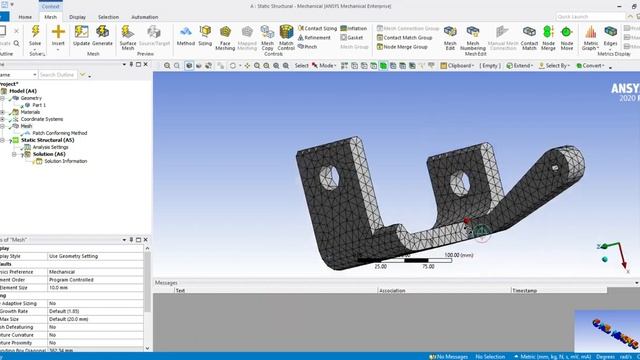This screenshot has width=640, height=360.
Task: Select Part 1 in the outline tree
Action: click(39, 105)
